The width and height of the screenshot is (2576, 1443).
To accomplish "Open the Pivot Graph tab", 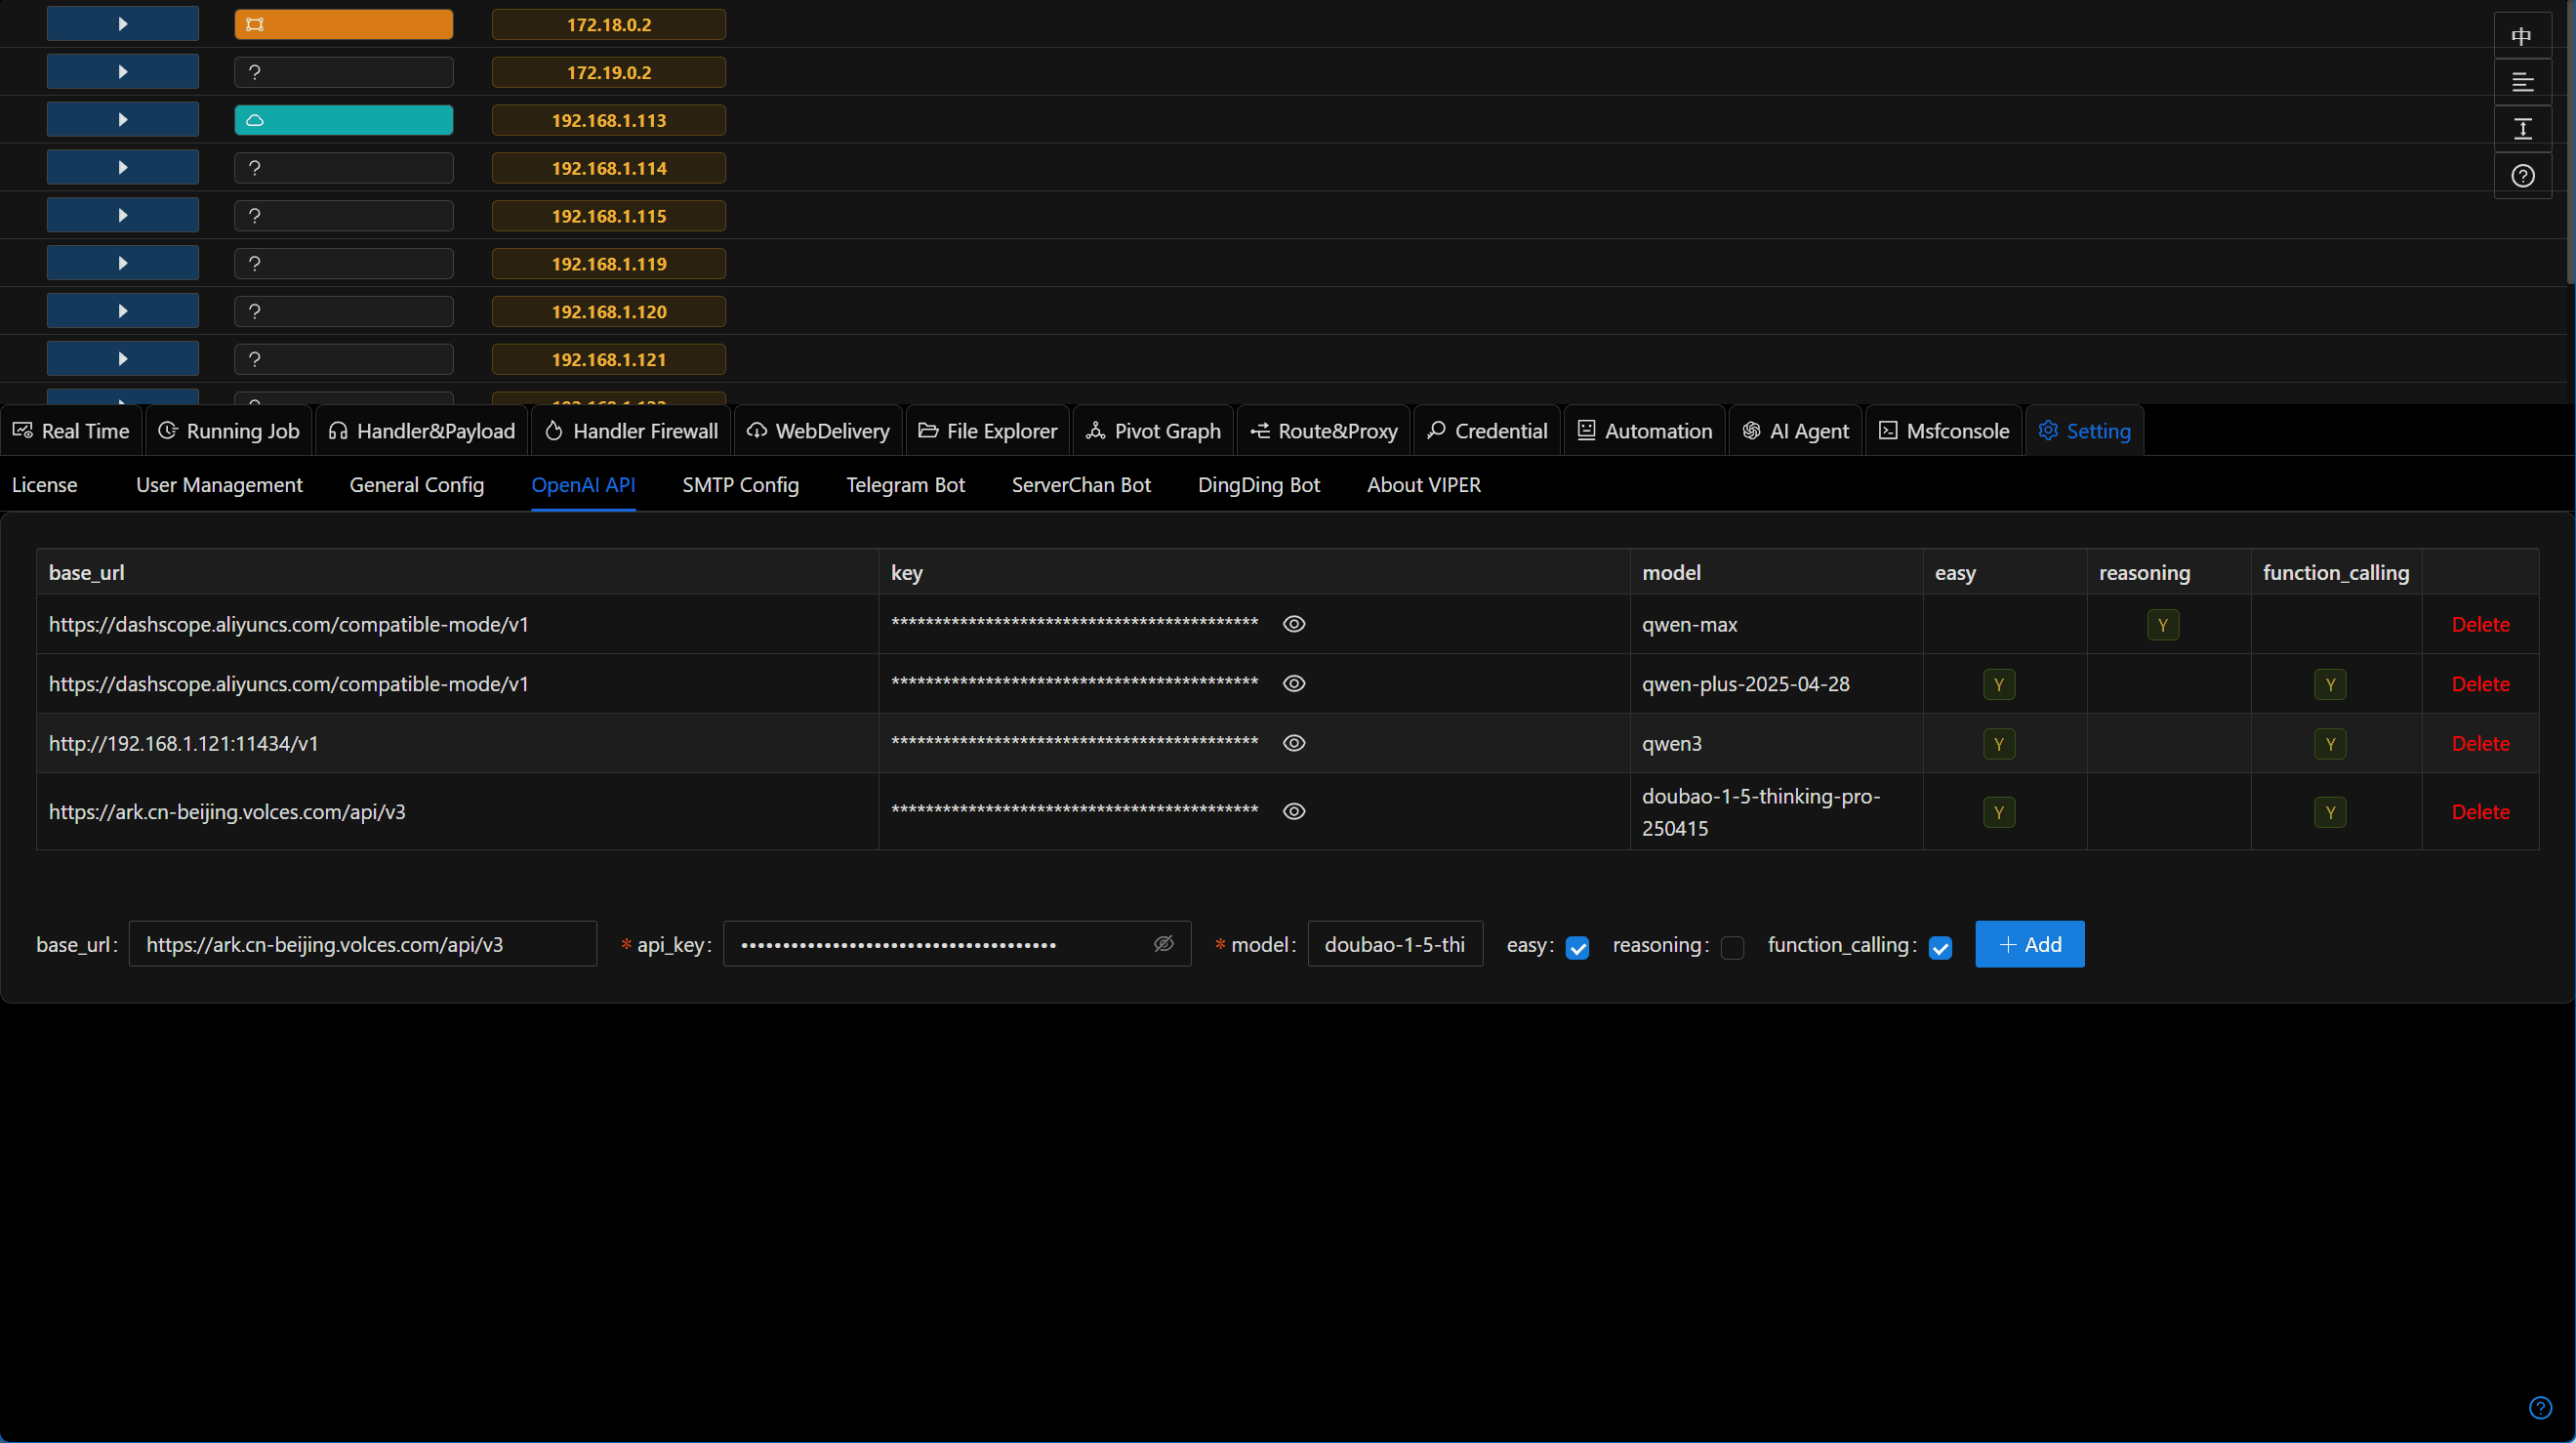I will point(1153,431).
